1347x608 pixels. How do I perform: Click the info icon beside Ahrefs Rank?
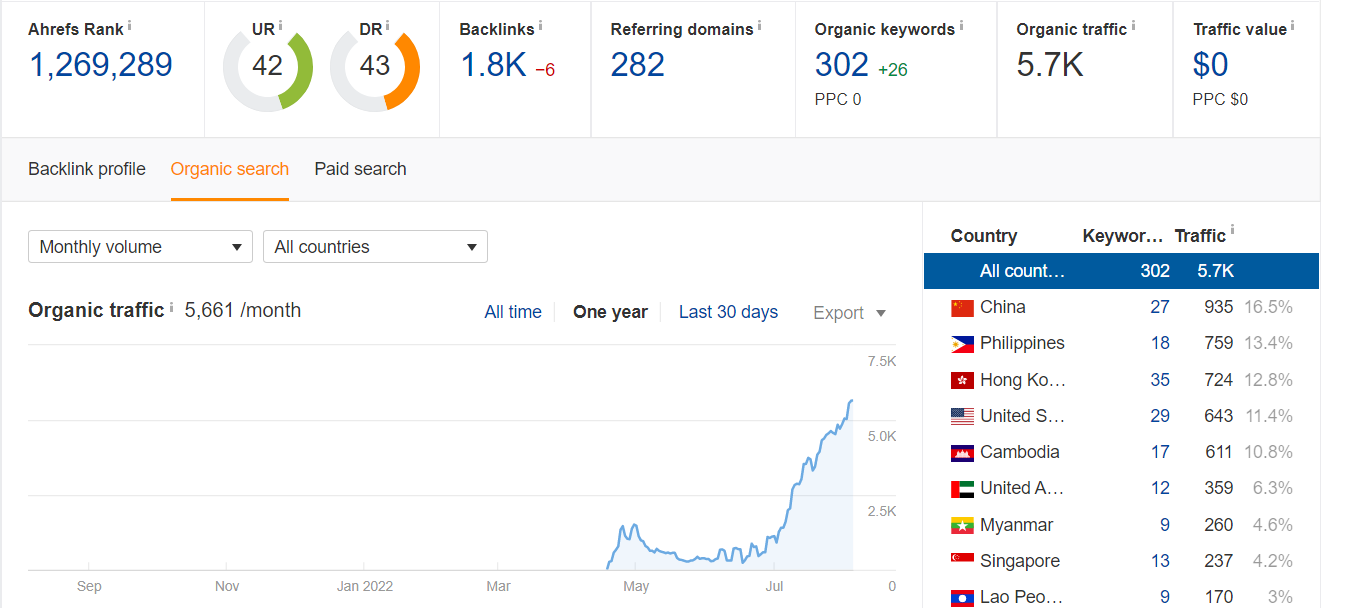(130, 24)
